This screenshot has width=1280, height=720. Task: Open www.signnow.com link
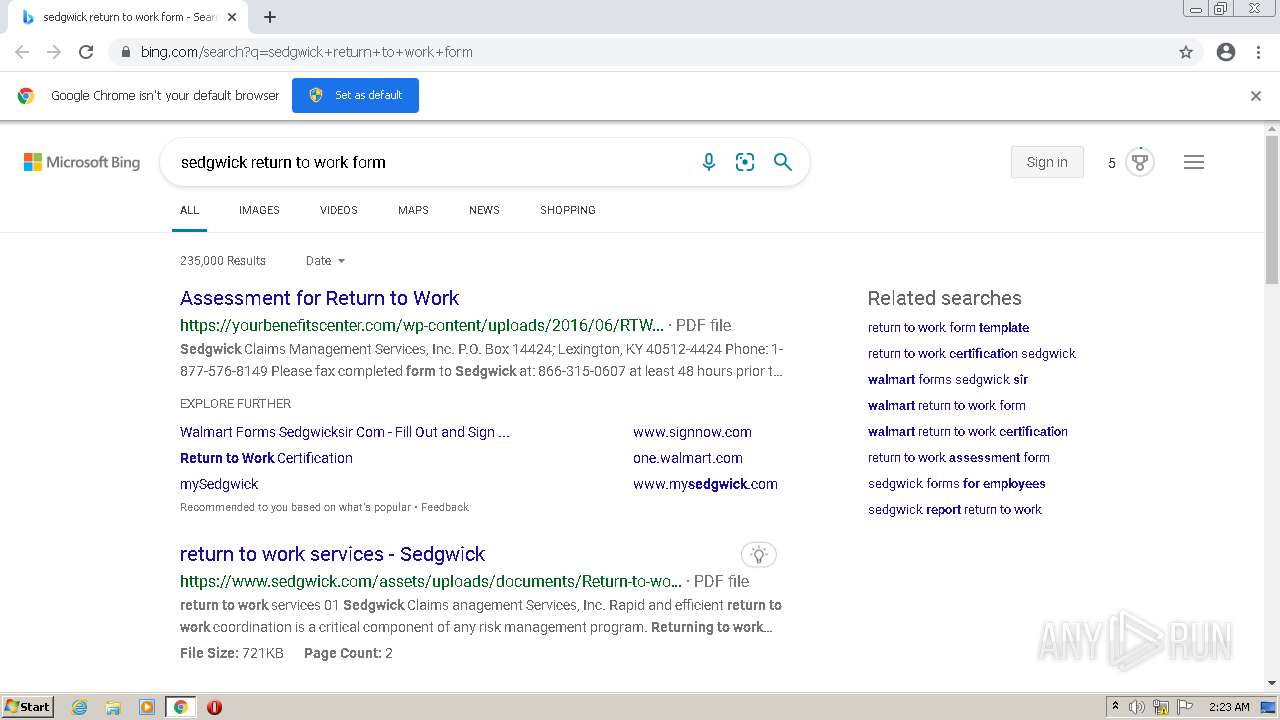692,432
